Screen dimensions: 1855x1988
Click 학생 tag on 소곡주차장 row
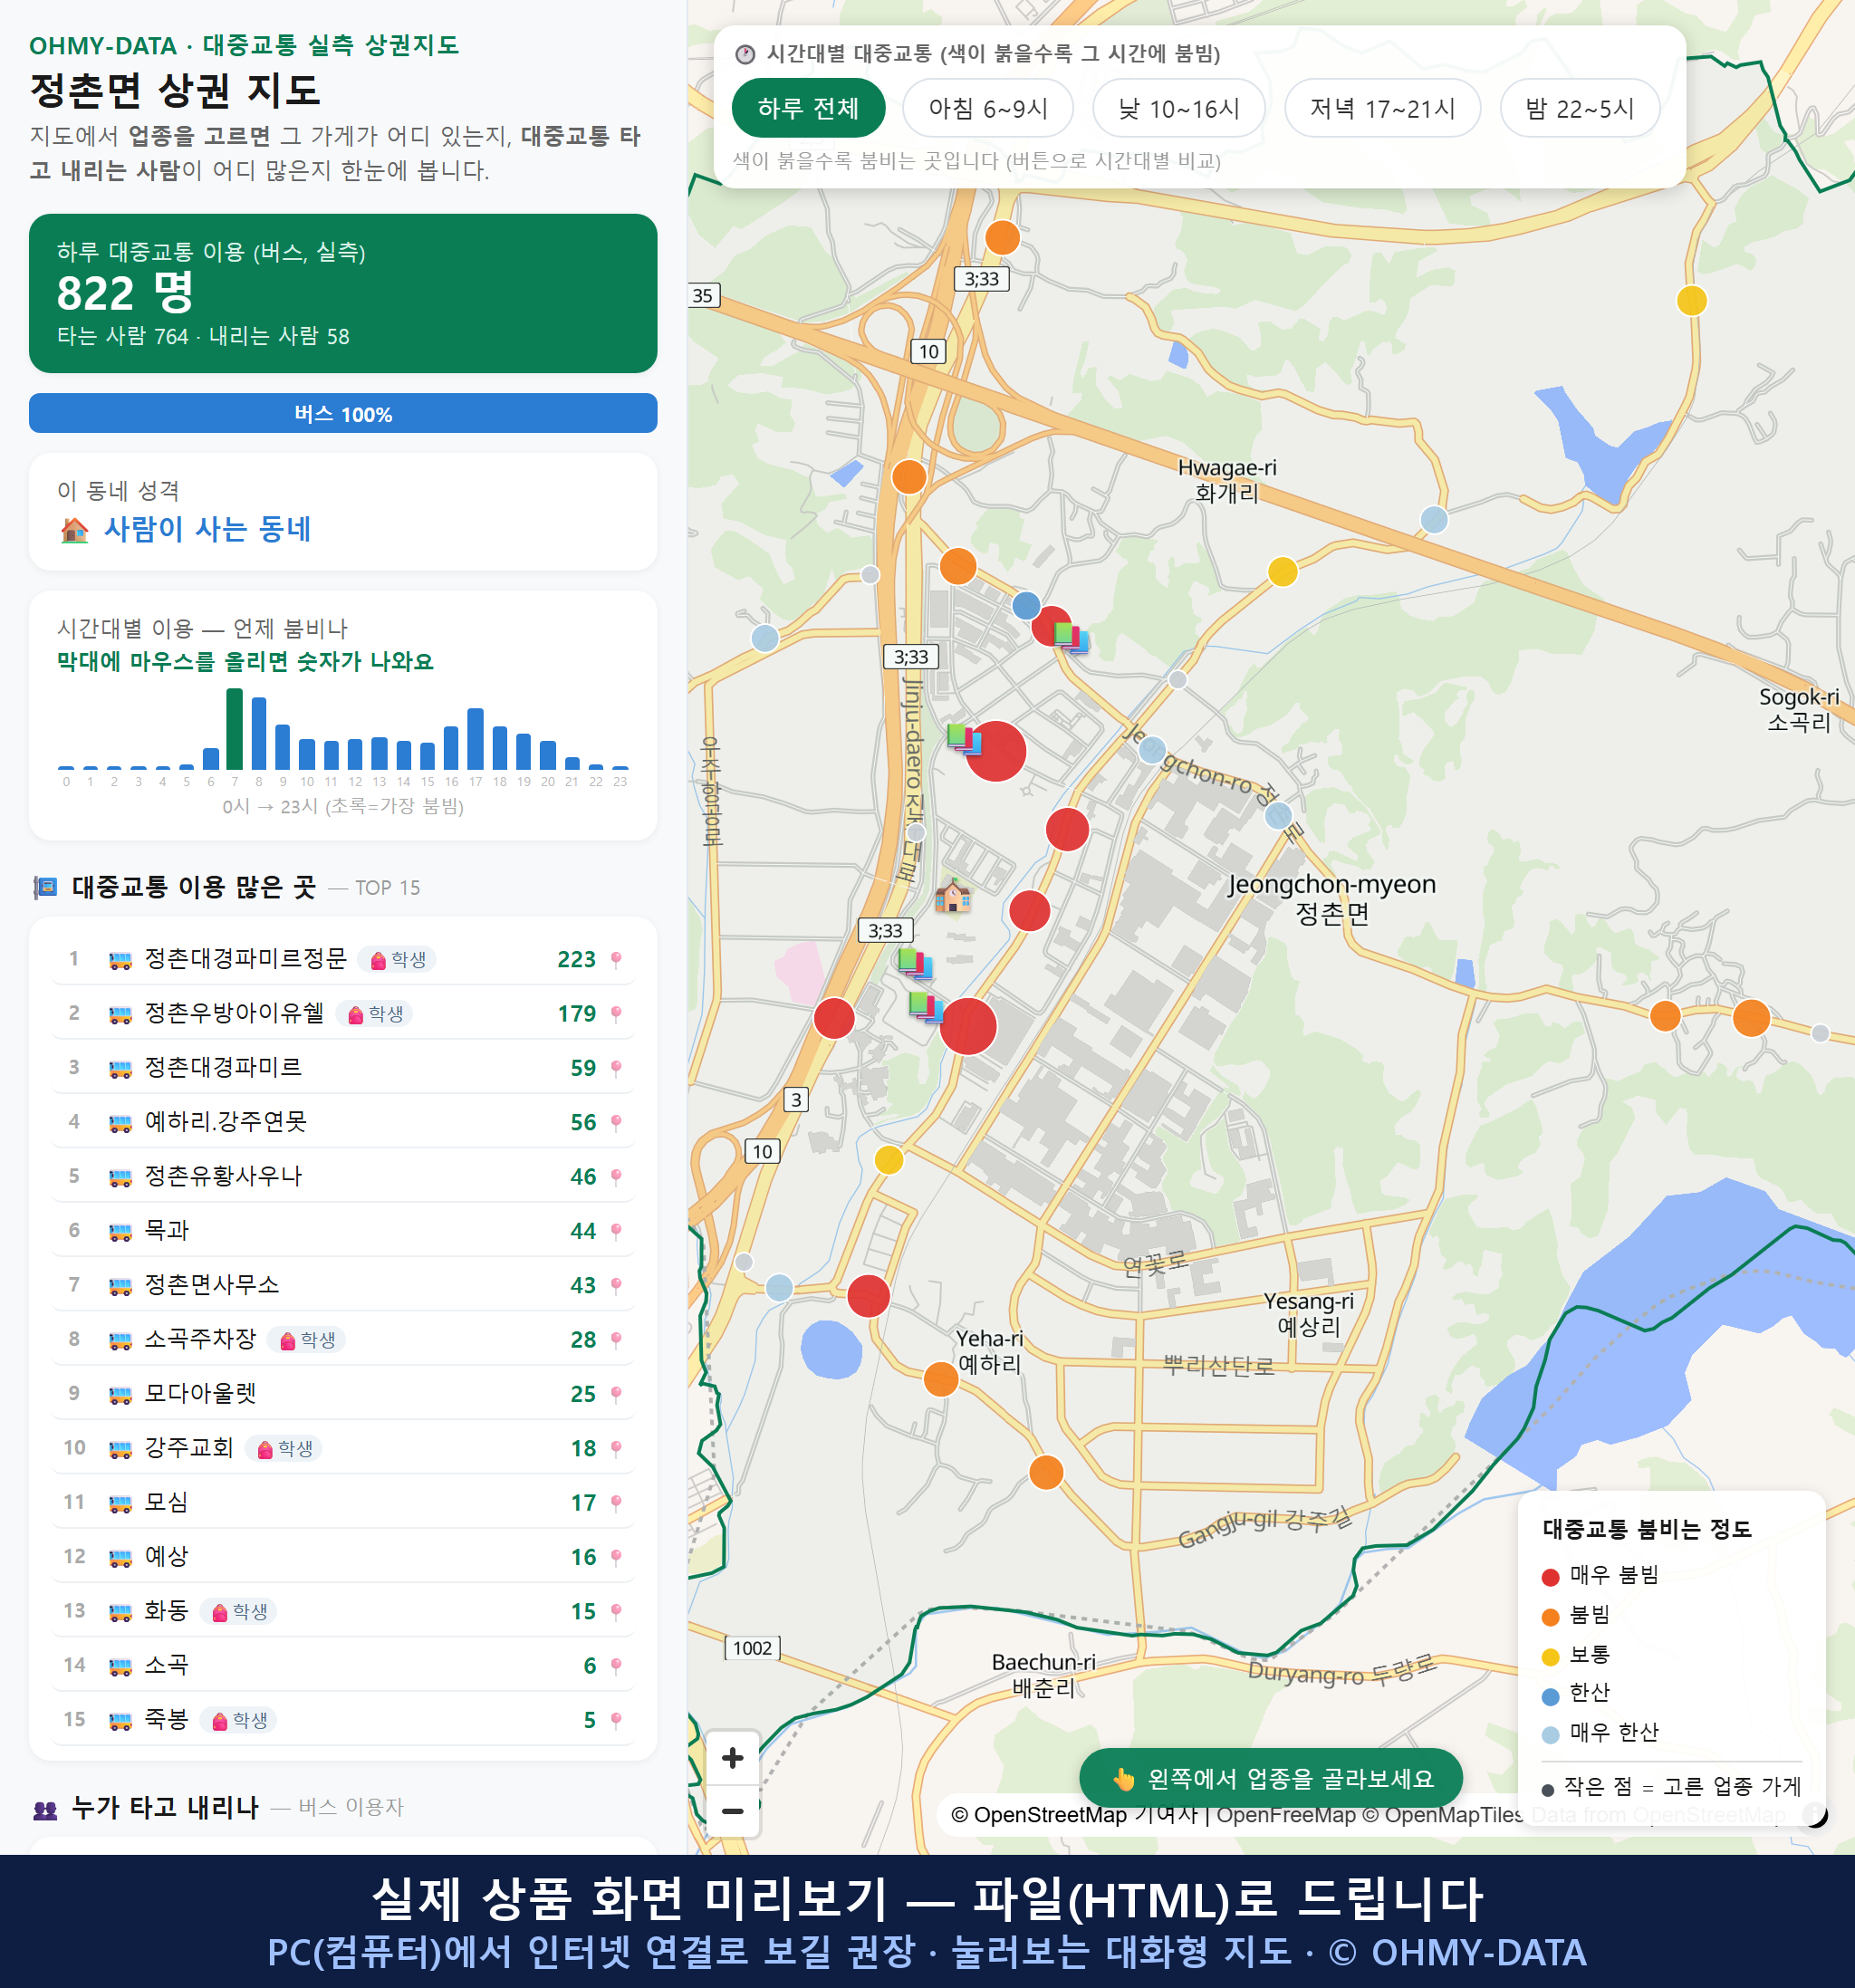pos(306,1339)
